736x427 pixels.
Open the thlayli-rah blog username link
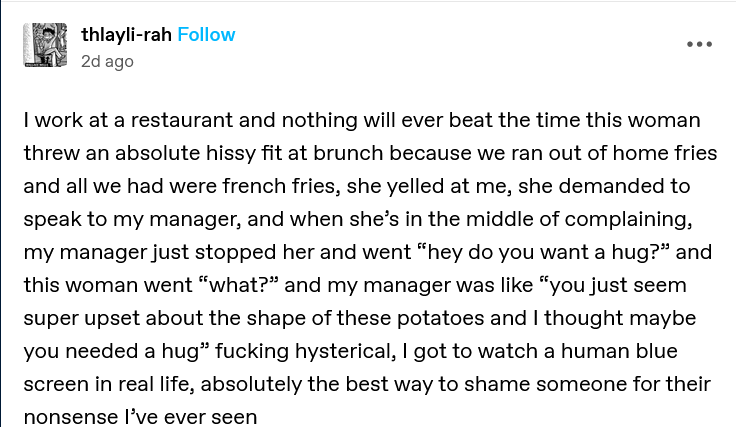[x=126, y=35]
